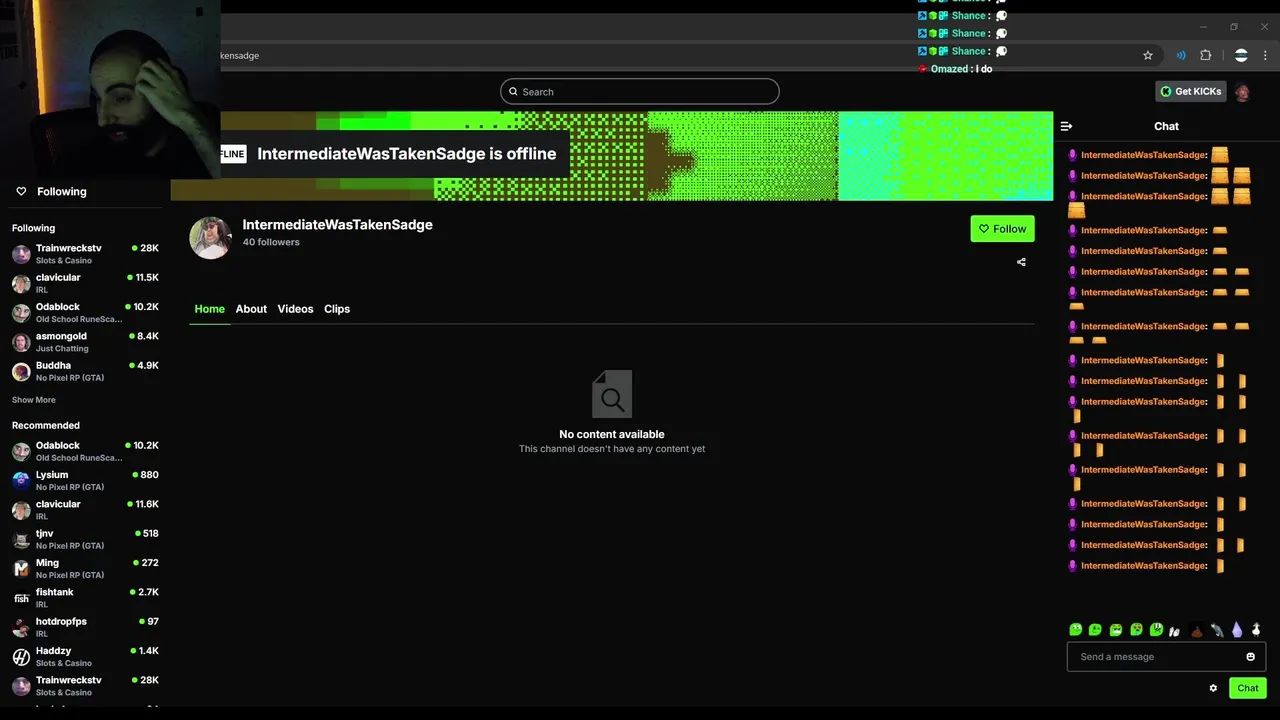Click the tjnv avatar in Recommended
The height and width of the screenshot is (720, 1280).
click(x=21, y=540)
